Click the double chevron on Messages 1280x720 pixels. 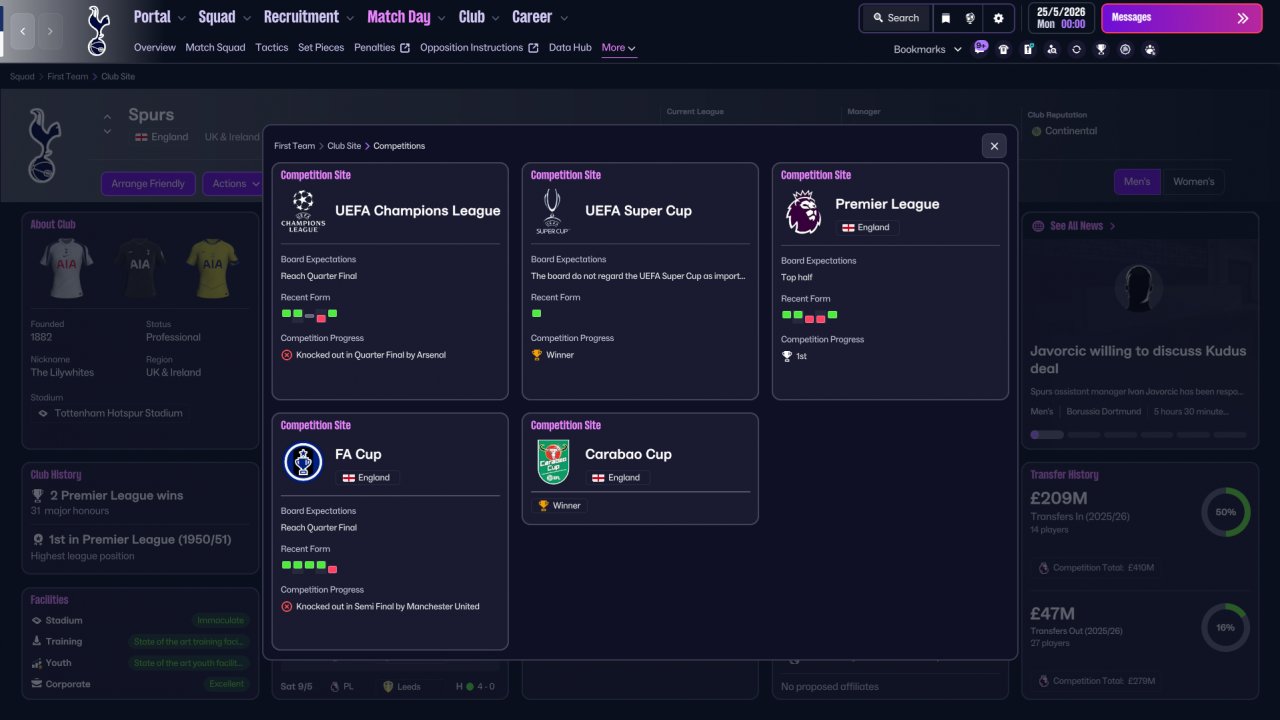pyautogui.click(x=1243, y=18)
